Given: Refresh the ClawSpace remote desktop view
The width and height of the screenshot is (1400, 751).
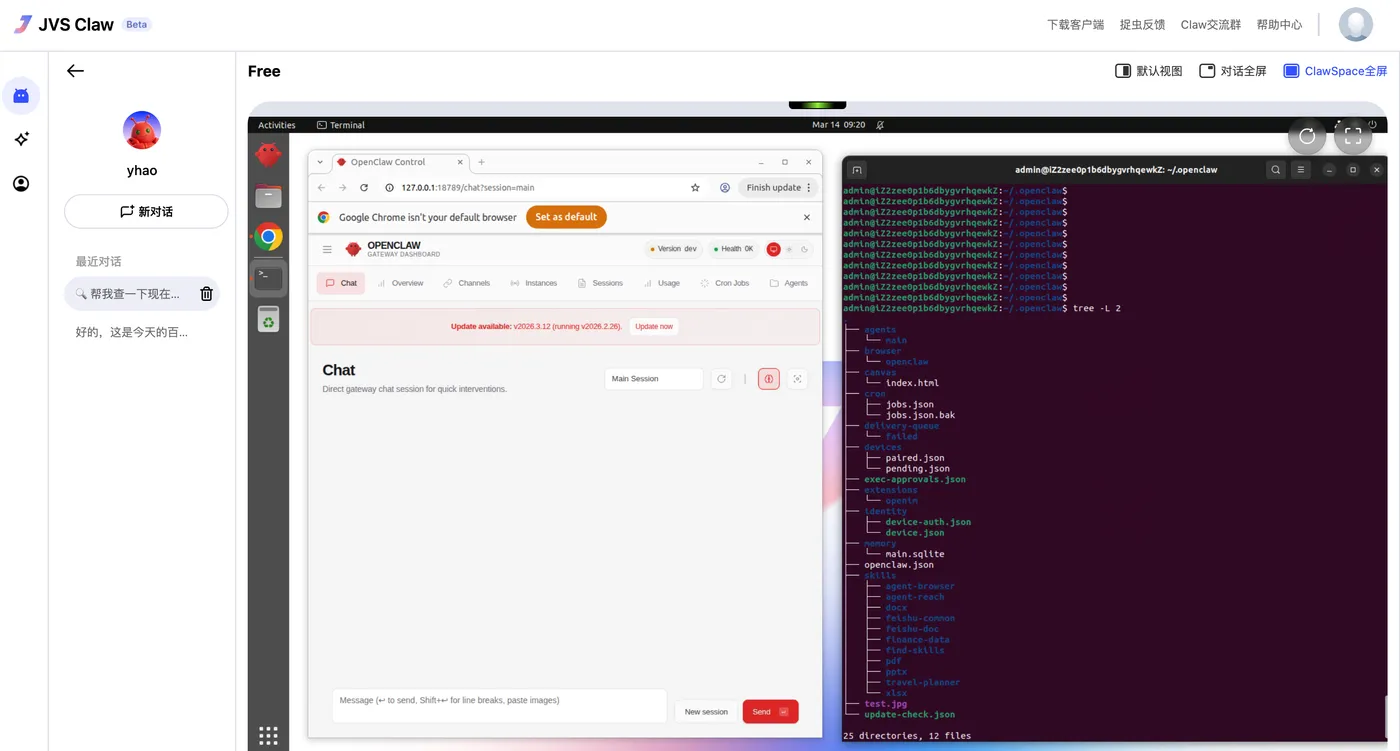Looking at the screenshot, I should [1306, 136].
